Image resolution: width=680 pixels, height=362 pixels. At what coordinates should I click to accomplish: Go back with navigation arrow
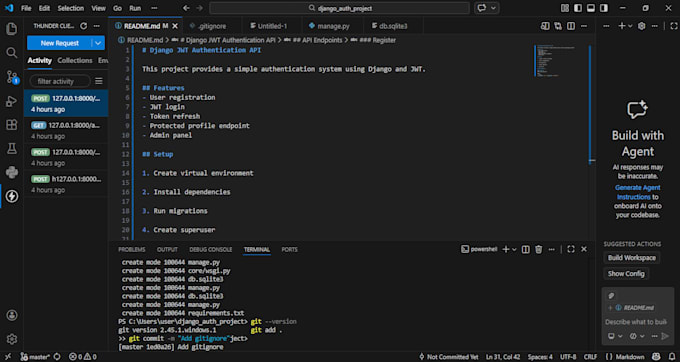coord(186,8)
